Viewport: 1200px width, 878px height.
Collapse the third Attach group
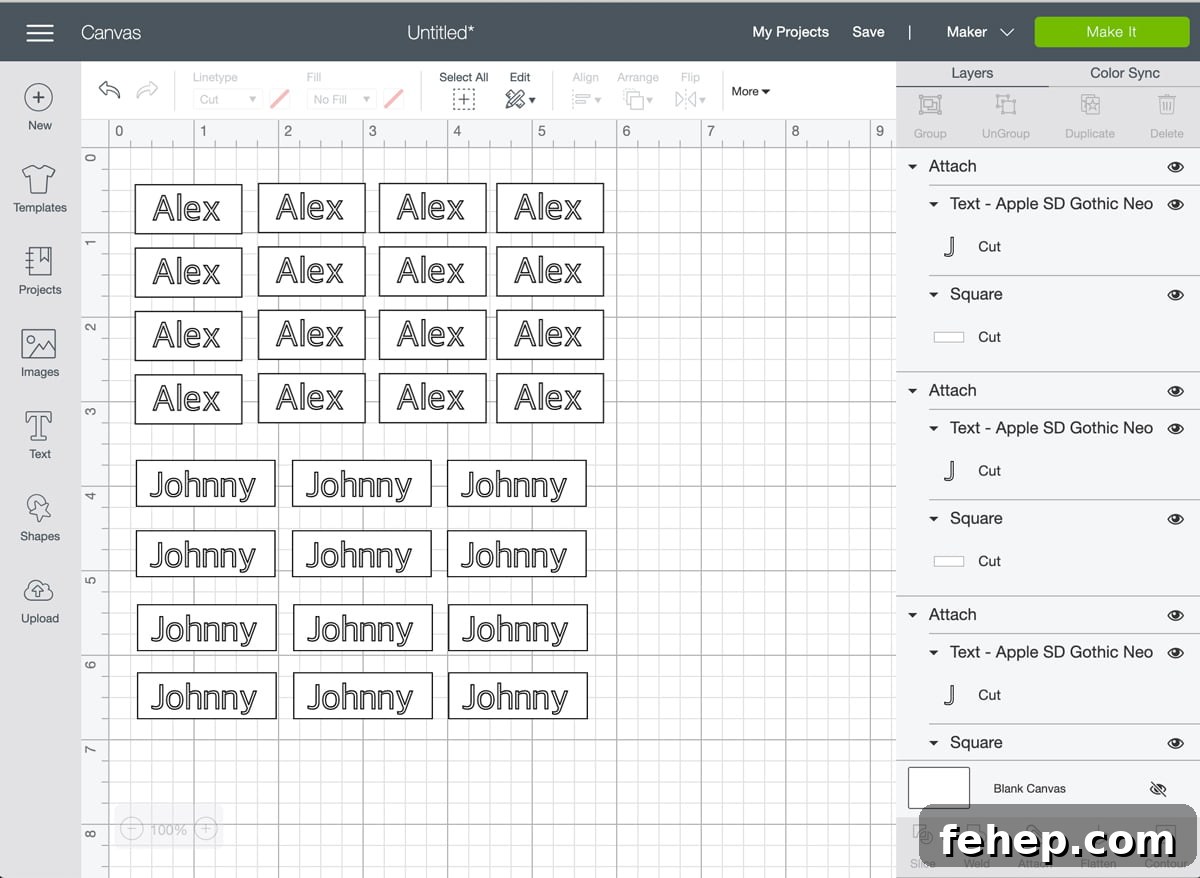coord(912,615)
